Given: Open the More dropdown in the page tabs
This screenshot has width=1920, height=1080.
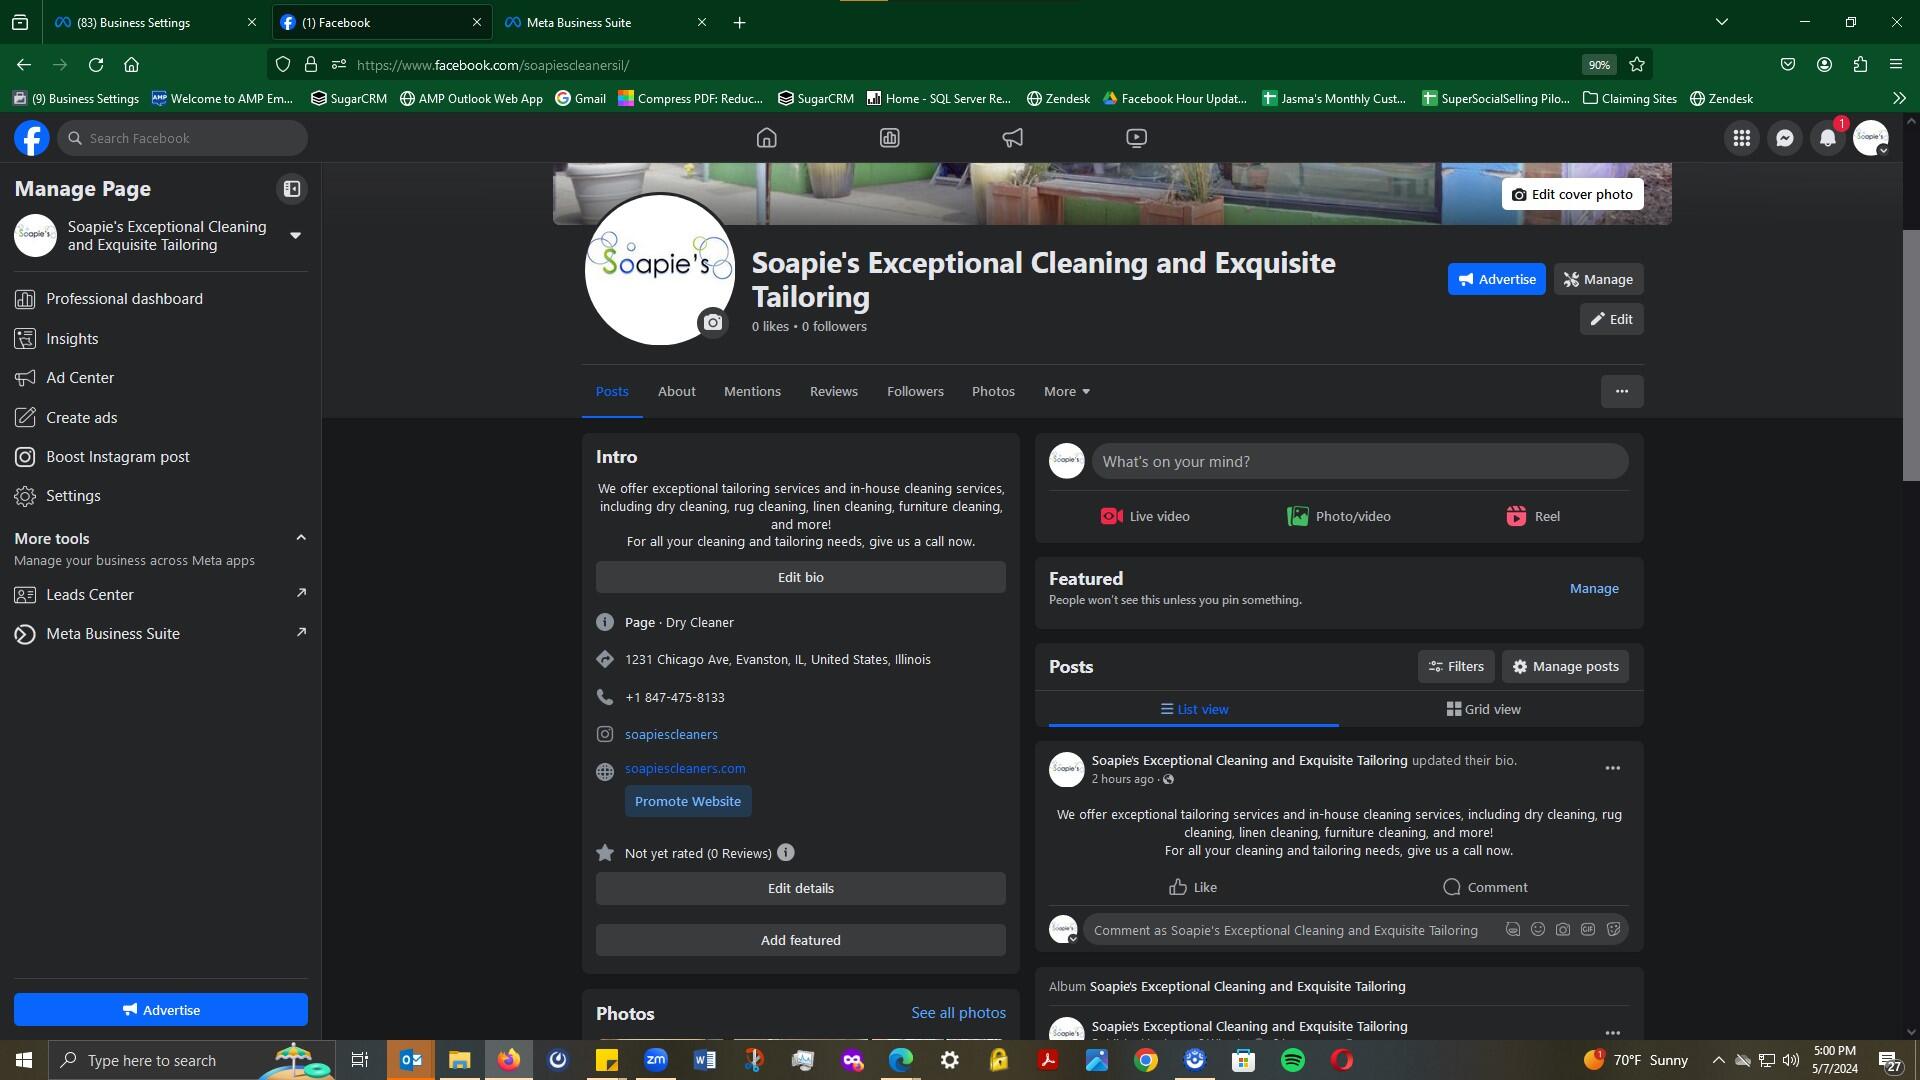Looking at the screenshot, I should [x=1066, y=391].
